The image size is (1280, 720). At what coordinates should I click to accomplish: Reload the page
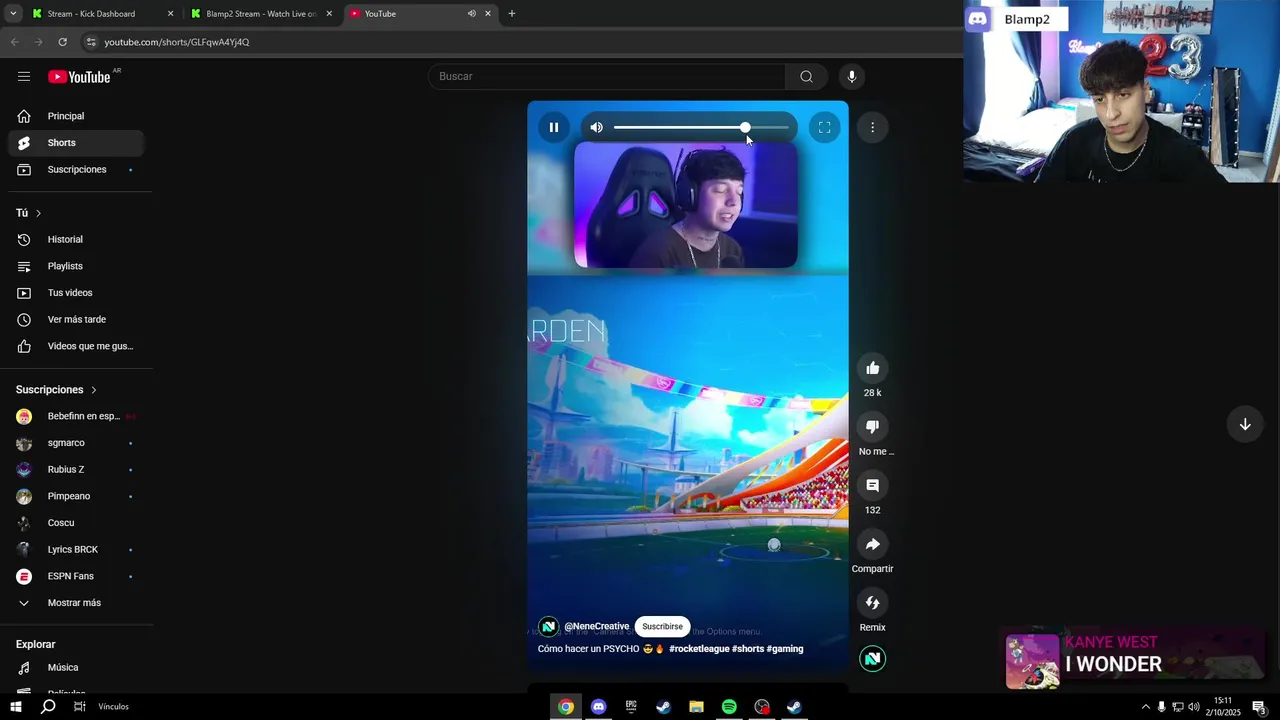click(62, 42)
